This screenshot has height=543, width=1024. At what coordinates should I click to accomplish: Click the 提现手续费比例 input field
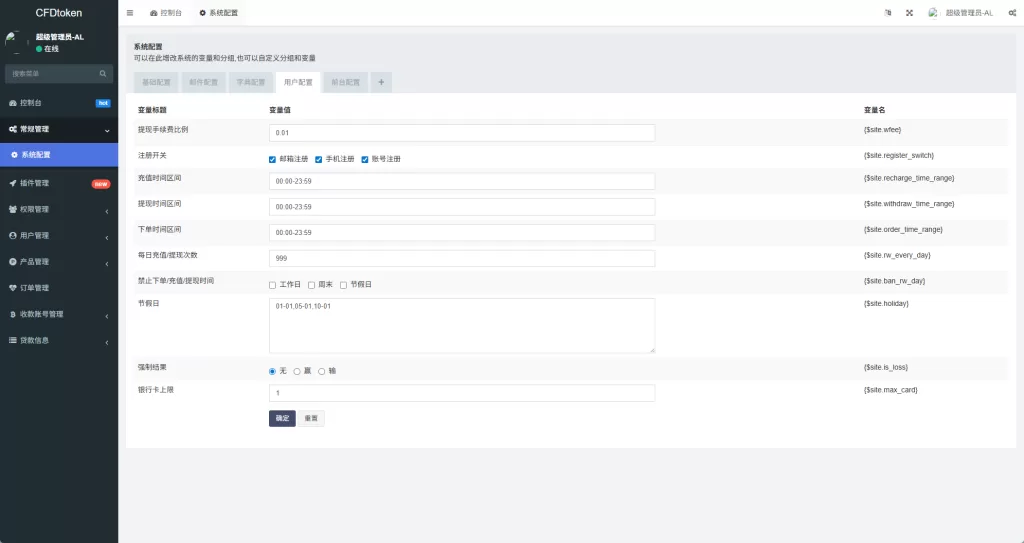point(461,133)
